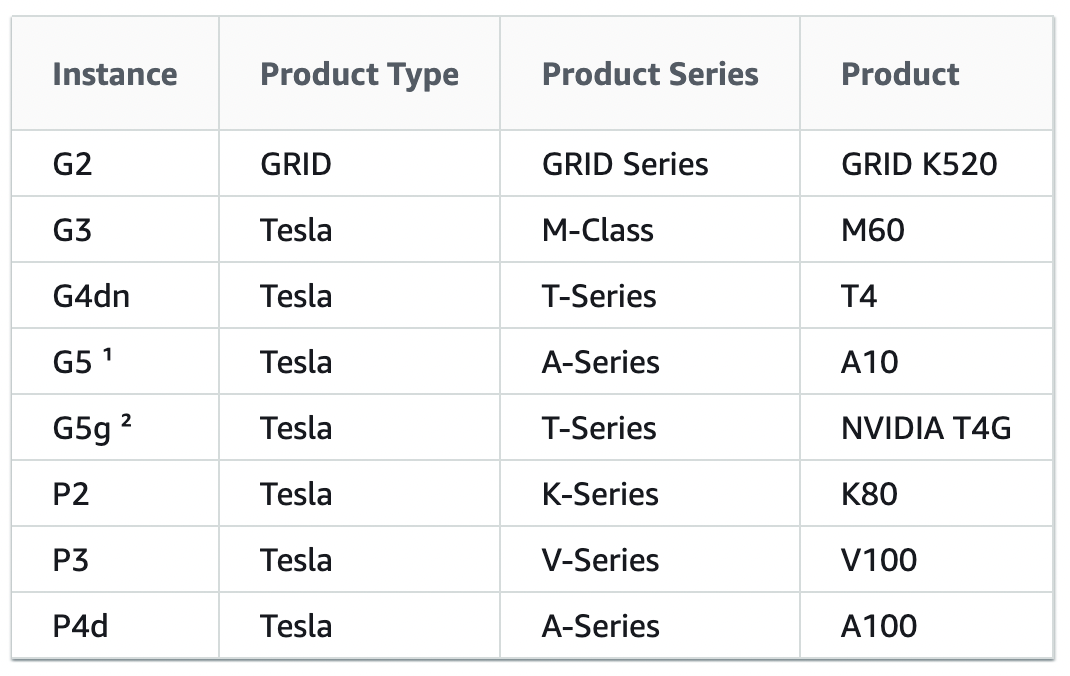Select the A100 product cell
The width and height of the screenshot is (1070, 676).
(x=879, y=626)
